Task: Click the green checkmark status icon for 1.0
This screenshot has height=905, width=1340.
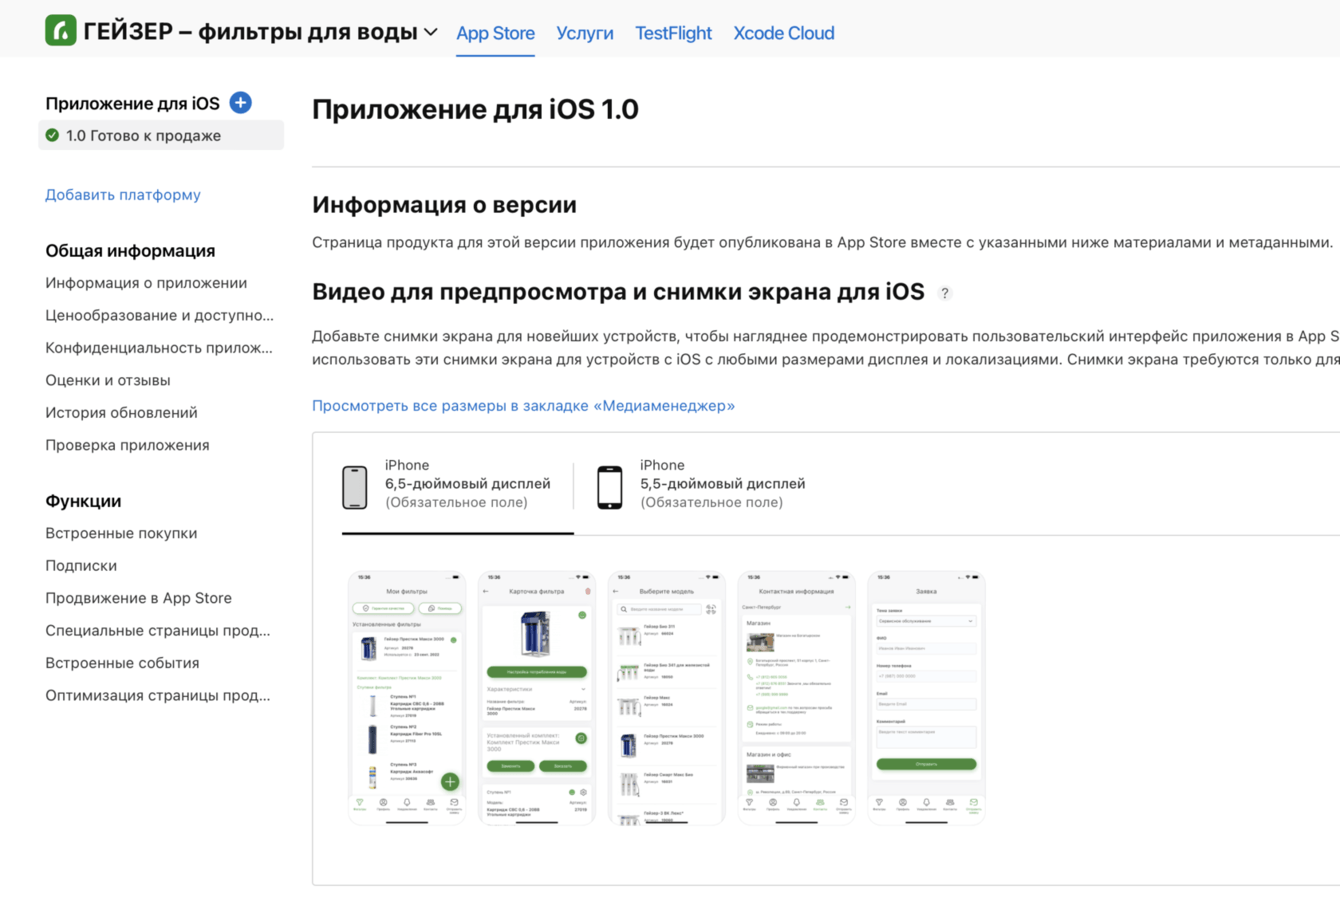Action: (x=53, y=136)
